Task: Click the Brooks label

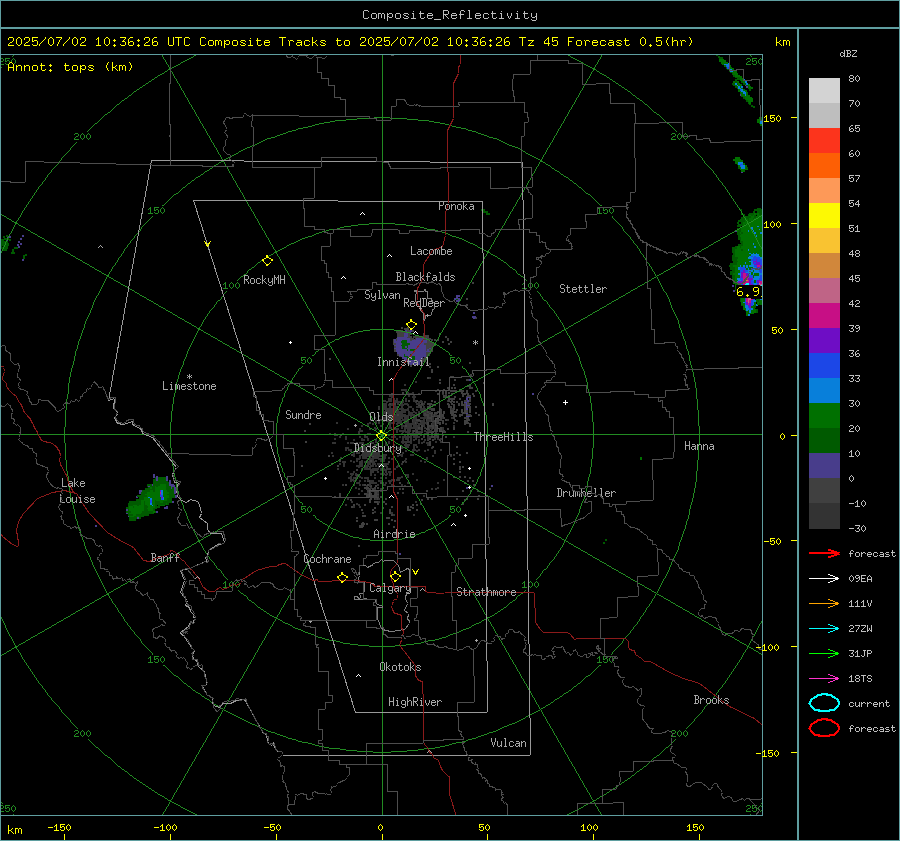Action: (x=711, y=700)
